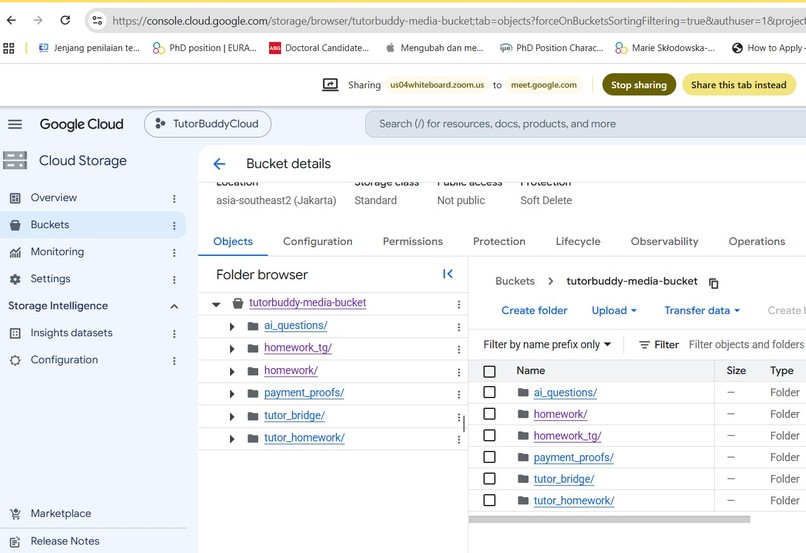Click the Filter objects and folders field
This screenshot has height=553, width=806.
point(746,344)
